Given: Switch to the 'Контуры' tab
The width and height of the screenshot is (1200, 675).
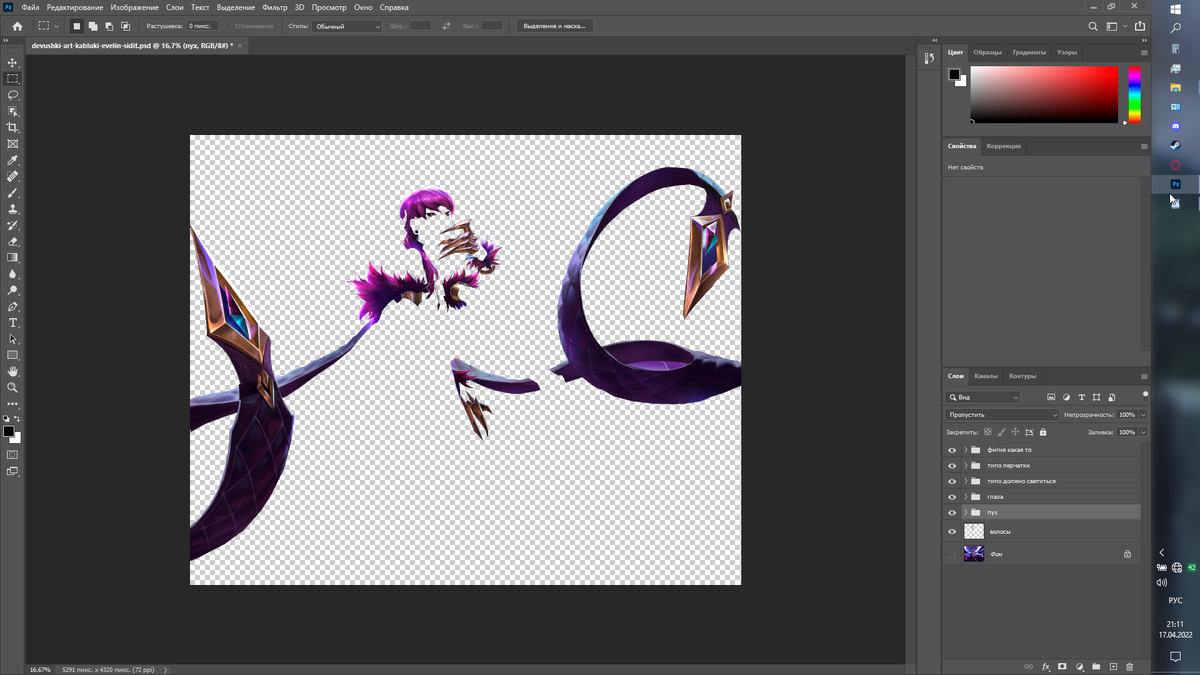Looking at the screenshot, I should (x=1022, y=376).
